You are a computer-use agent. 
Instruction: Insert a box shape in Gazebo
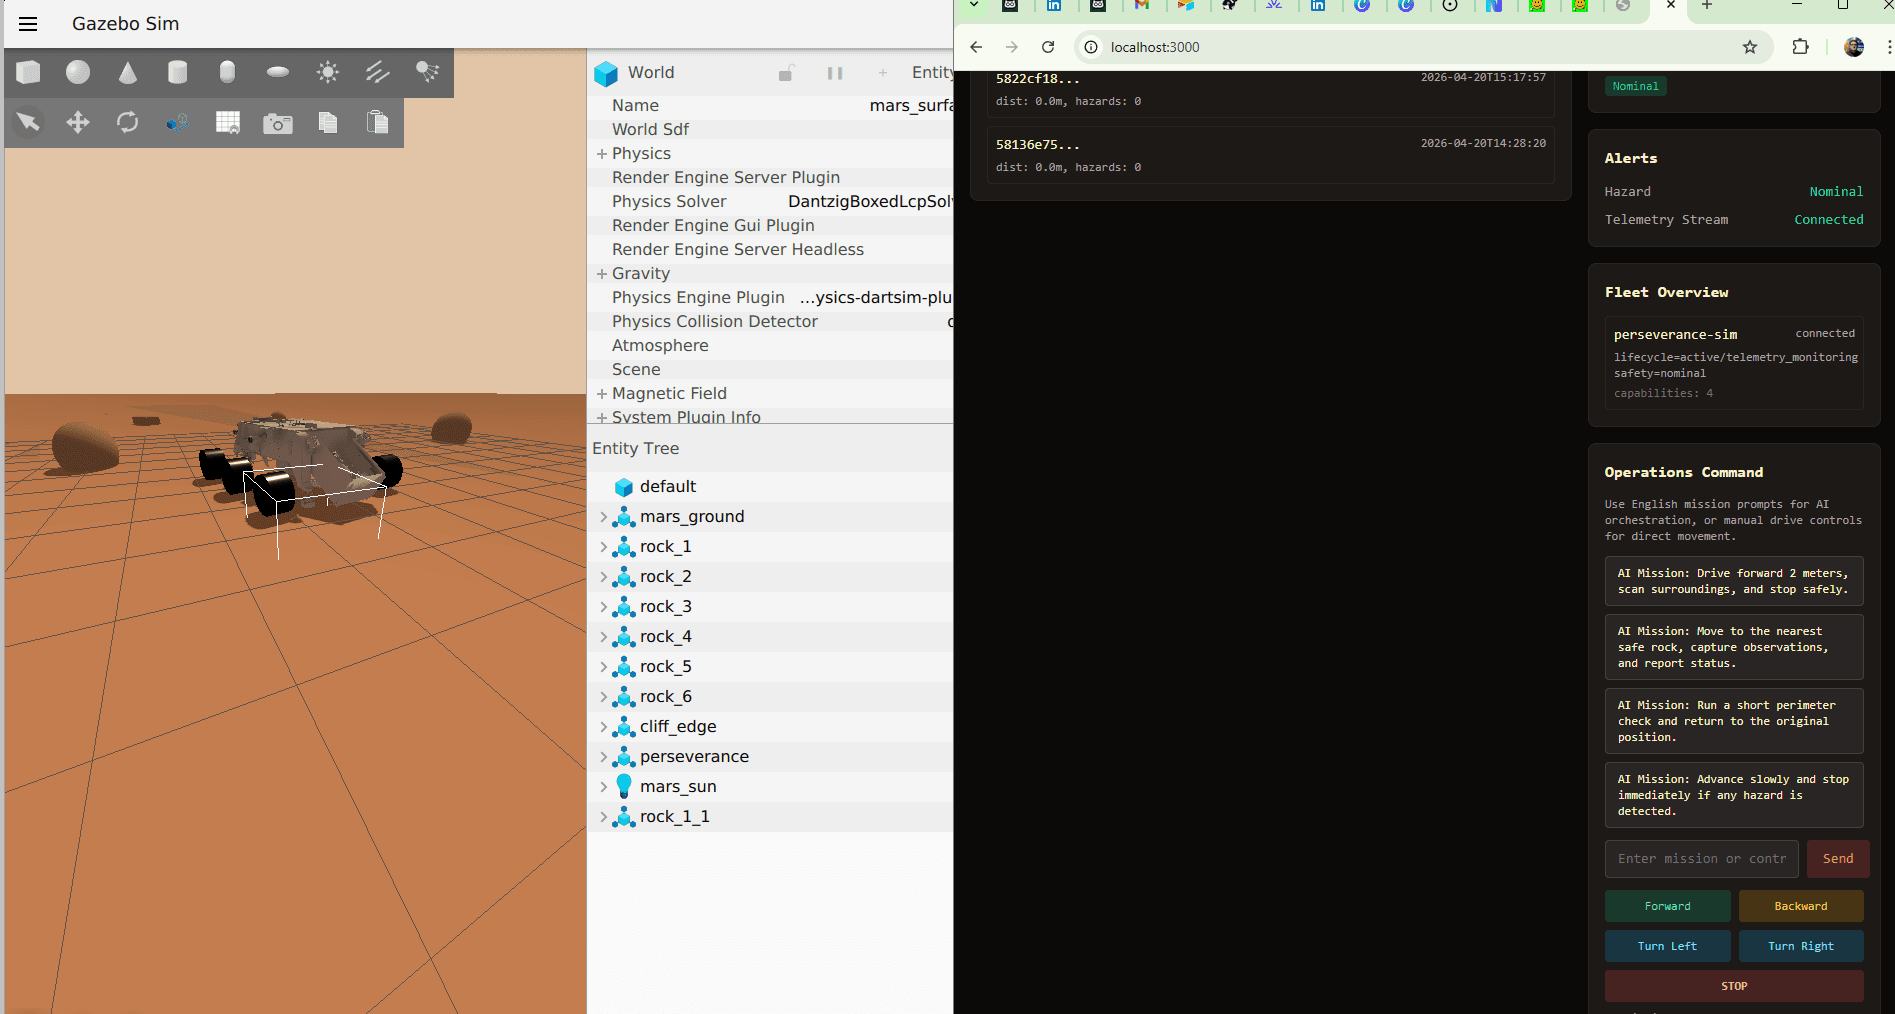coord(29,72)
